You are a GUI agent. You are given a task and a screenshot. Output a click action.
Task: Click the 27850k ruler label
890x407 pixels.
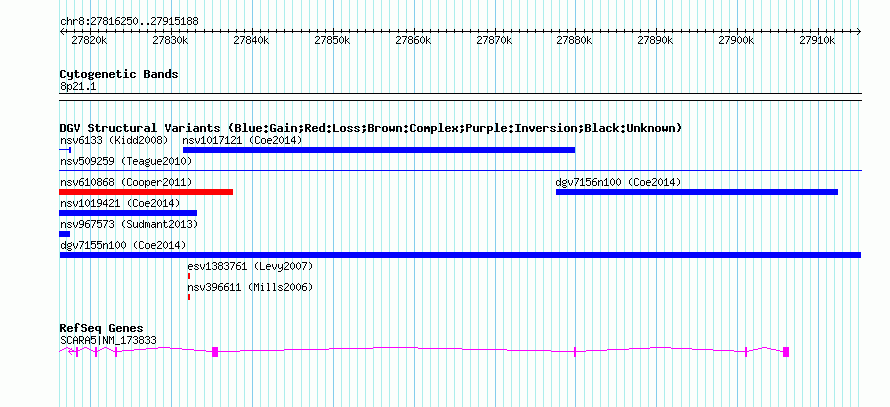click(x=331, y=41)
